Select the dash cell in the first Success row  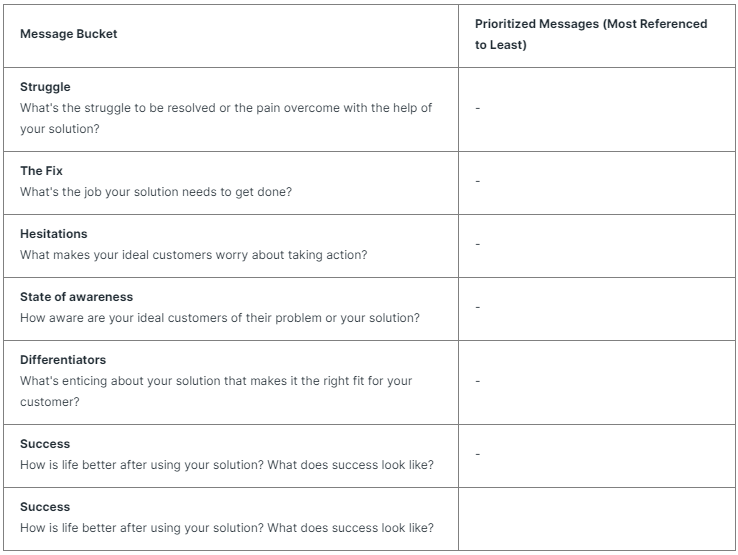pyautogui.click(x=478, y=454)
